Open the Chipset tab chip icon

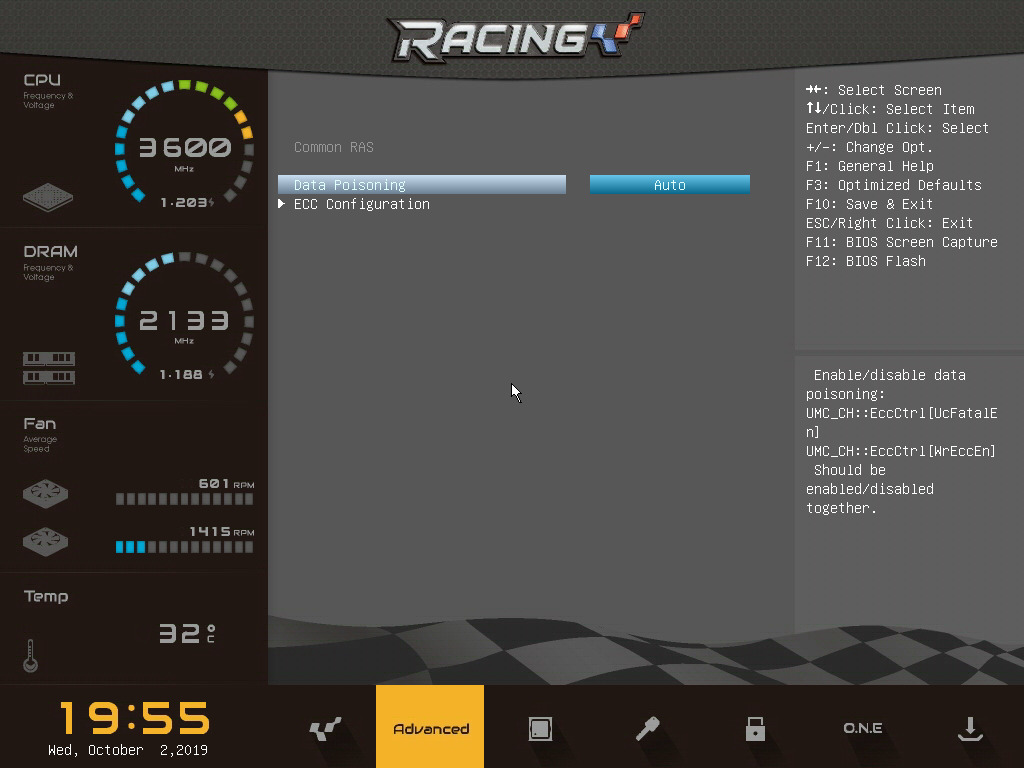[x=540, y=728]
